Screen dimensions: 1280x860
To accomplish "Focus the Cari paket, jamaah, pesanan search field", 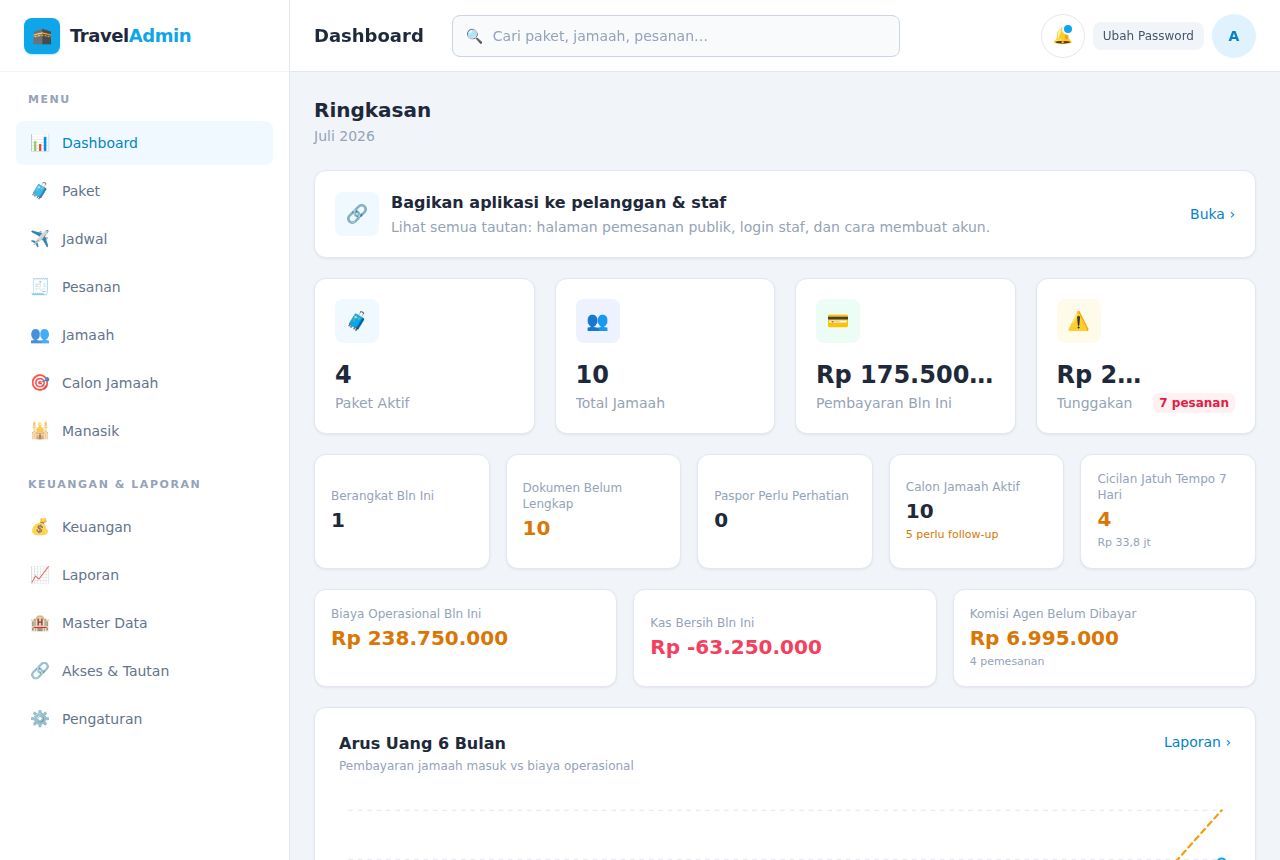I will coord(676,36).
